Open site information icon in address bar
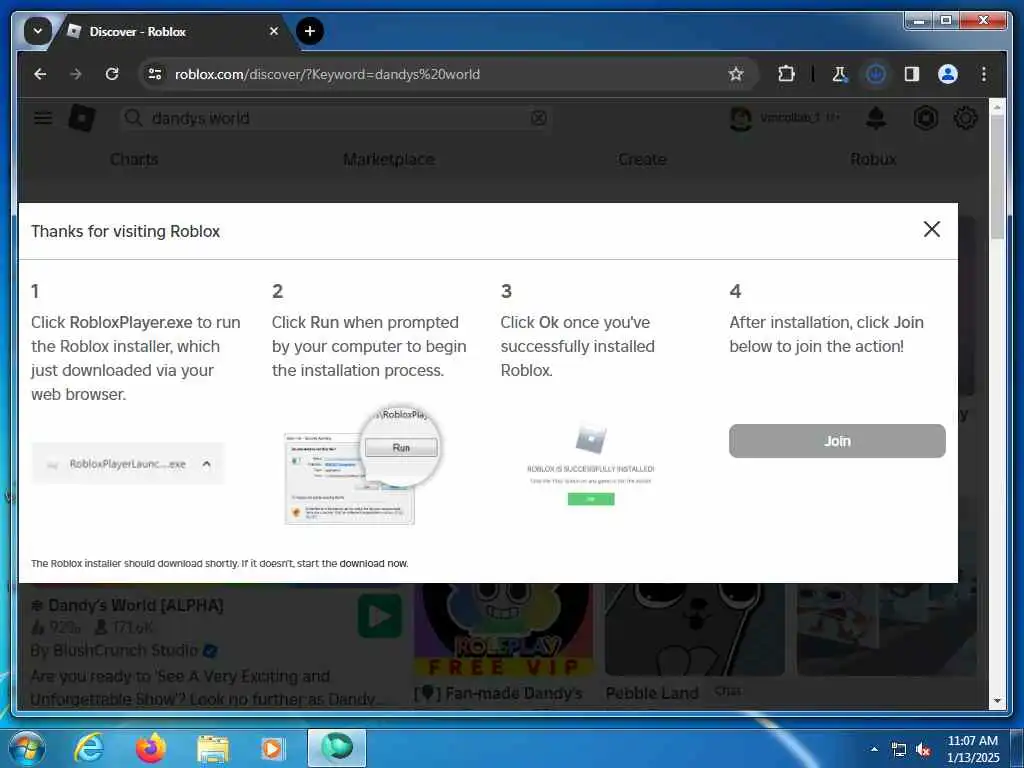Image resolution: width=1024 pixels, height=768 pixels. pyautogui.click(x=155, y=74)
